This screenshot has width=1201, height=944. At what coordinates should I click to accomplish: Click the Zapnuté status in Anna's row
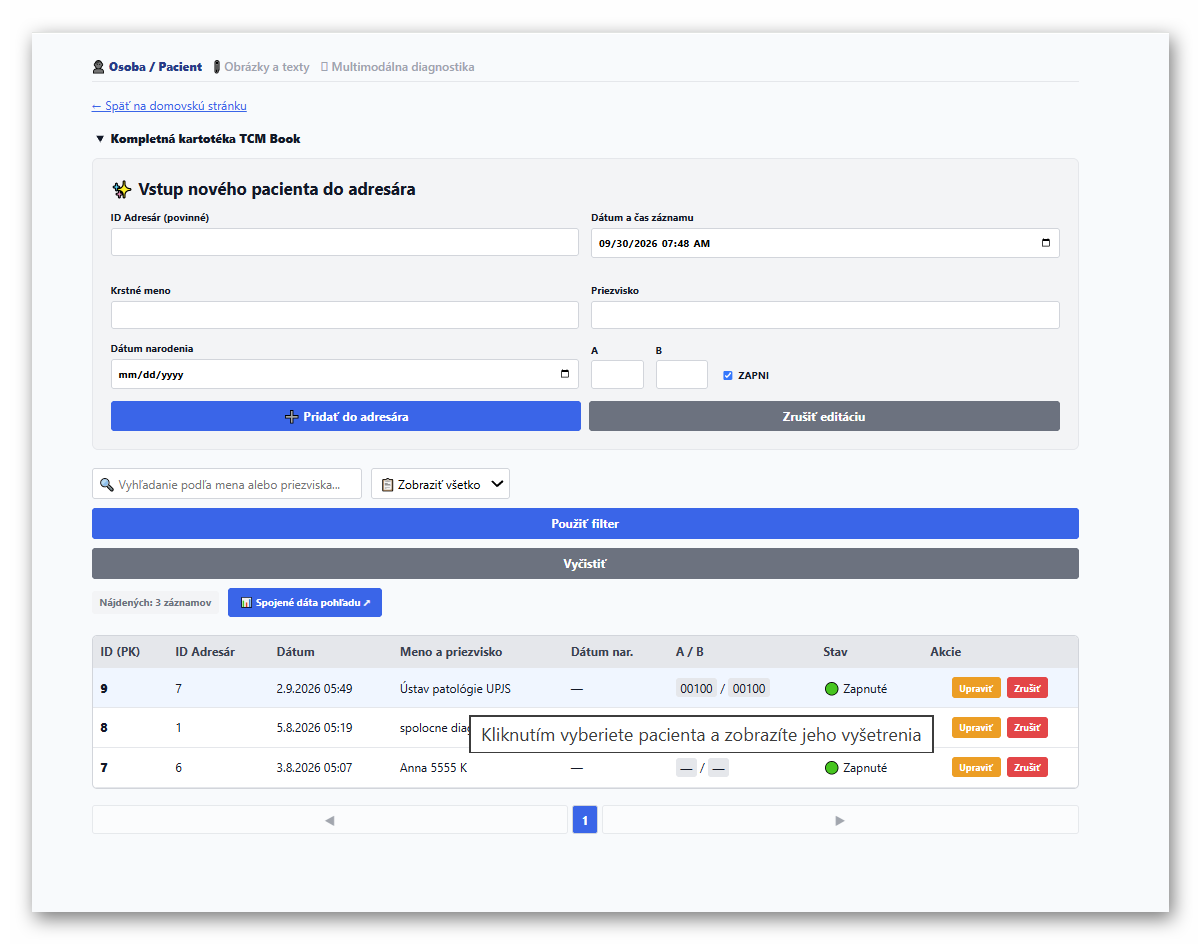pos(856,768)
